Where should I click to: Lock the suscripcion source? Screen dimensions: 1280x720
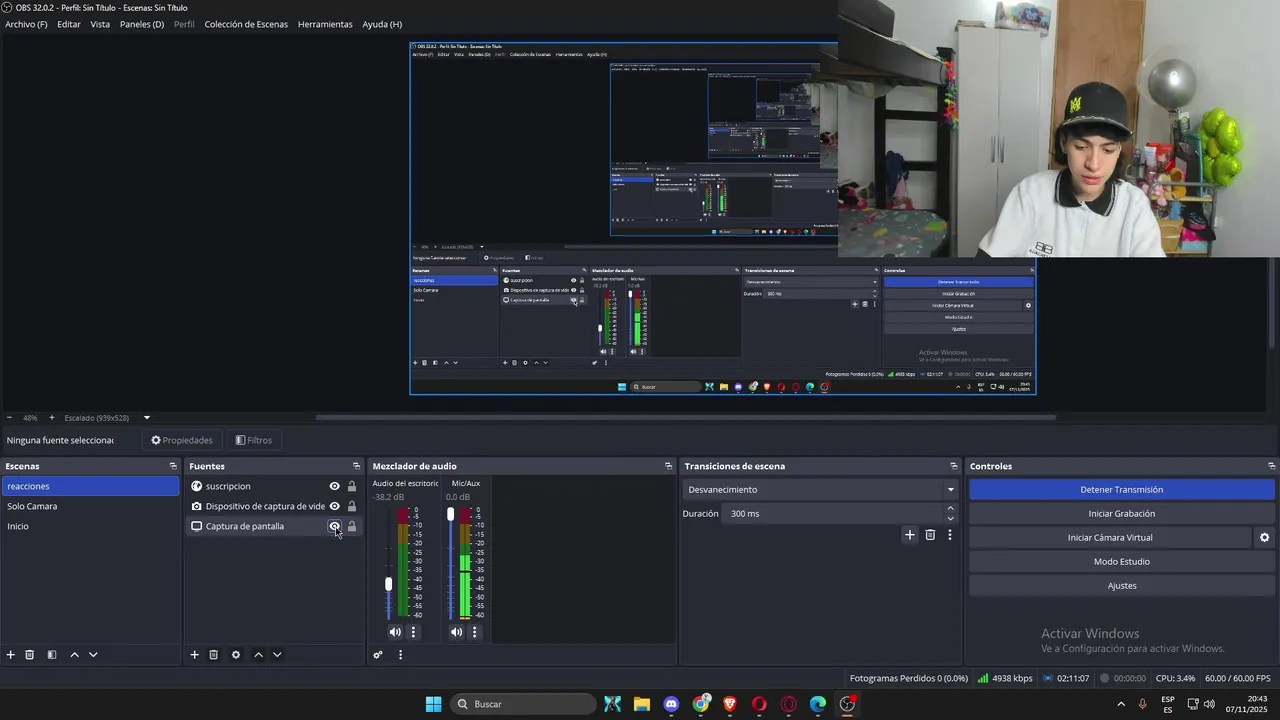click(x=352, y=486)
